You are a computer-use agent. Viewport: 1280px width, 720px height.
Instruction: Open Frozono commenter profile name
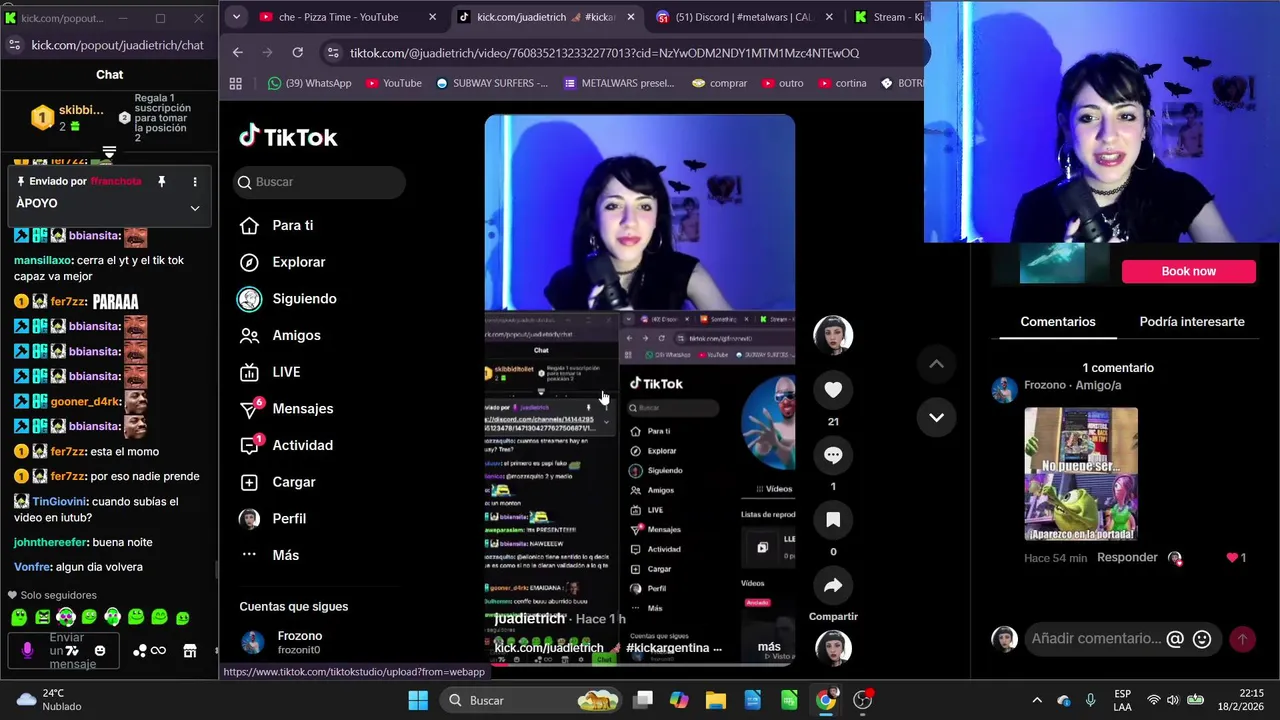tap(1045, 385)
